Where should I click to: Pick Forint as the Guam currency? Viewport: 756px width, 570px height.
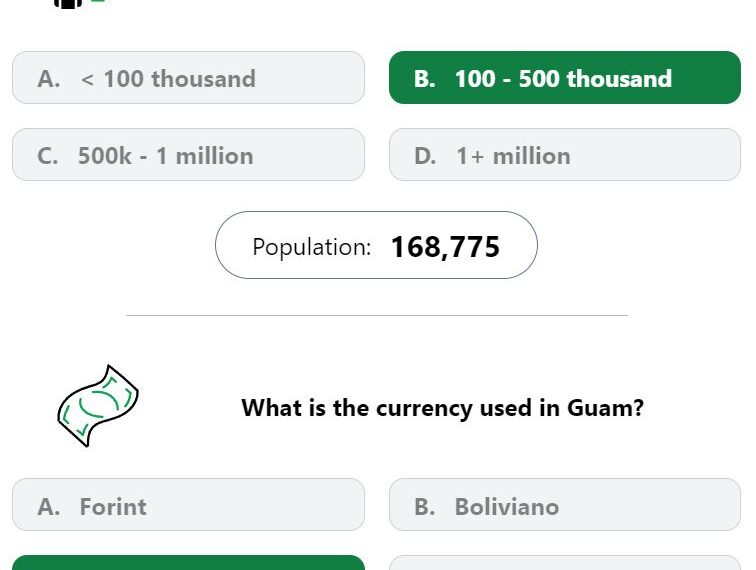188,505
